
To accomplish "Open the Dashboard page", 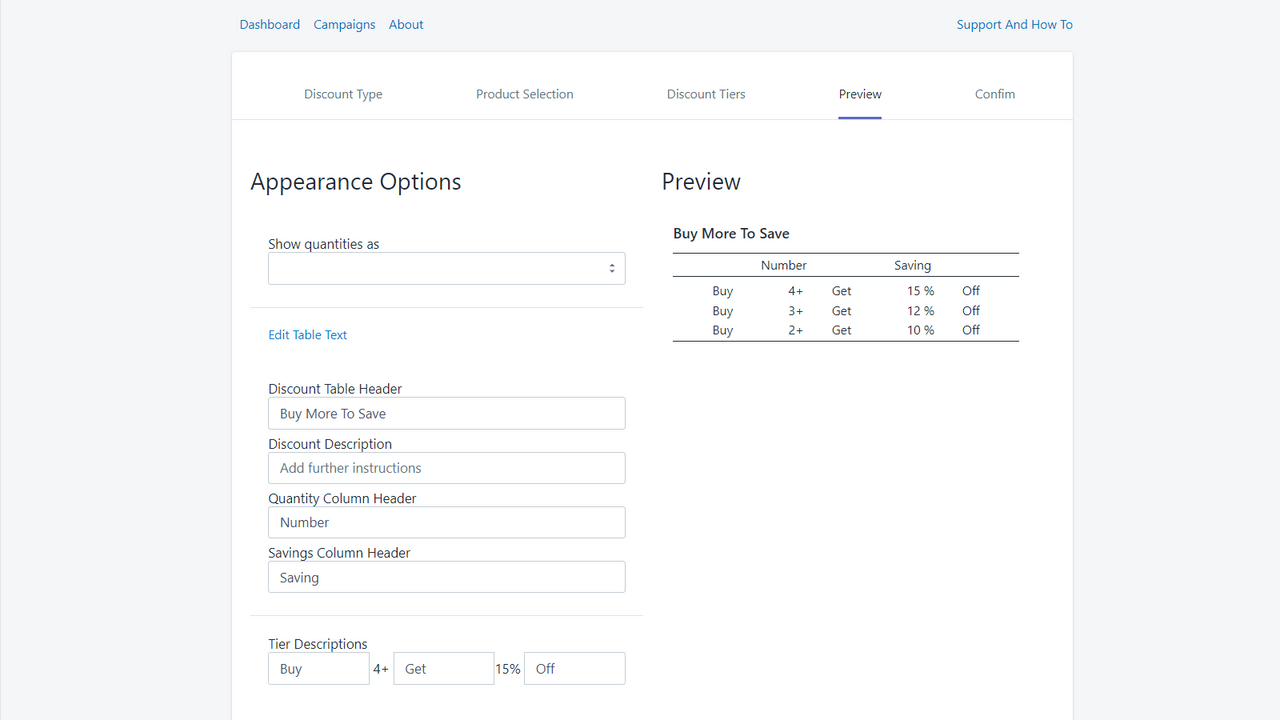I will coord(269,24).
